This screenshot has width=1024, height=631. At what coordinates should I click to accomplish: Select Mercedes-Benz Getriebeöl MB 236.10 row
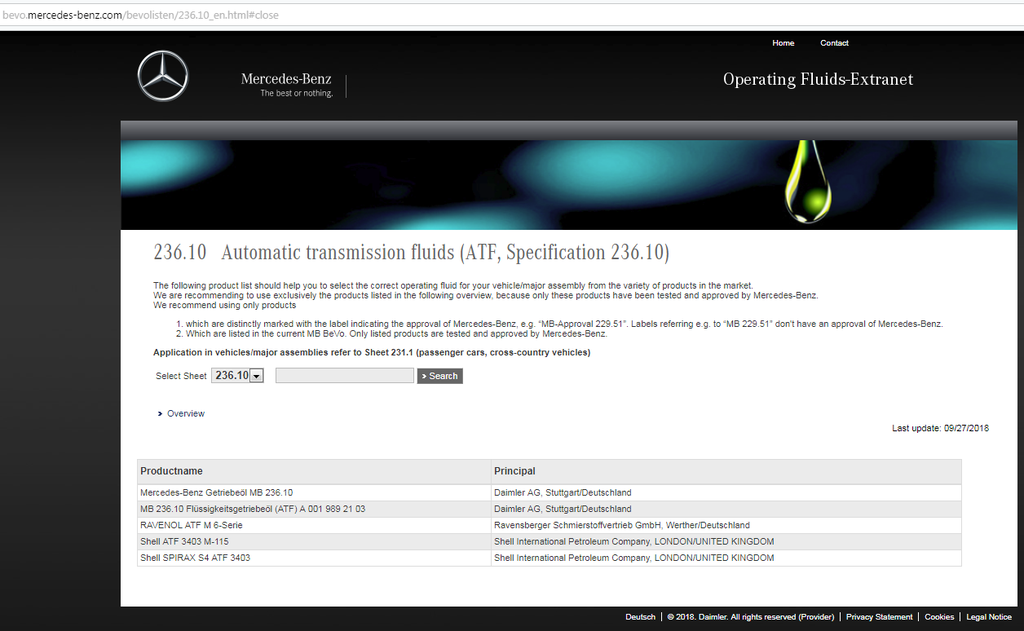pyautogui.click(x=217, y=493)
